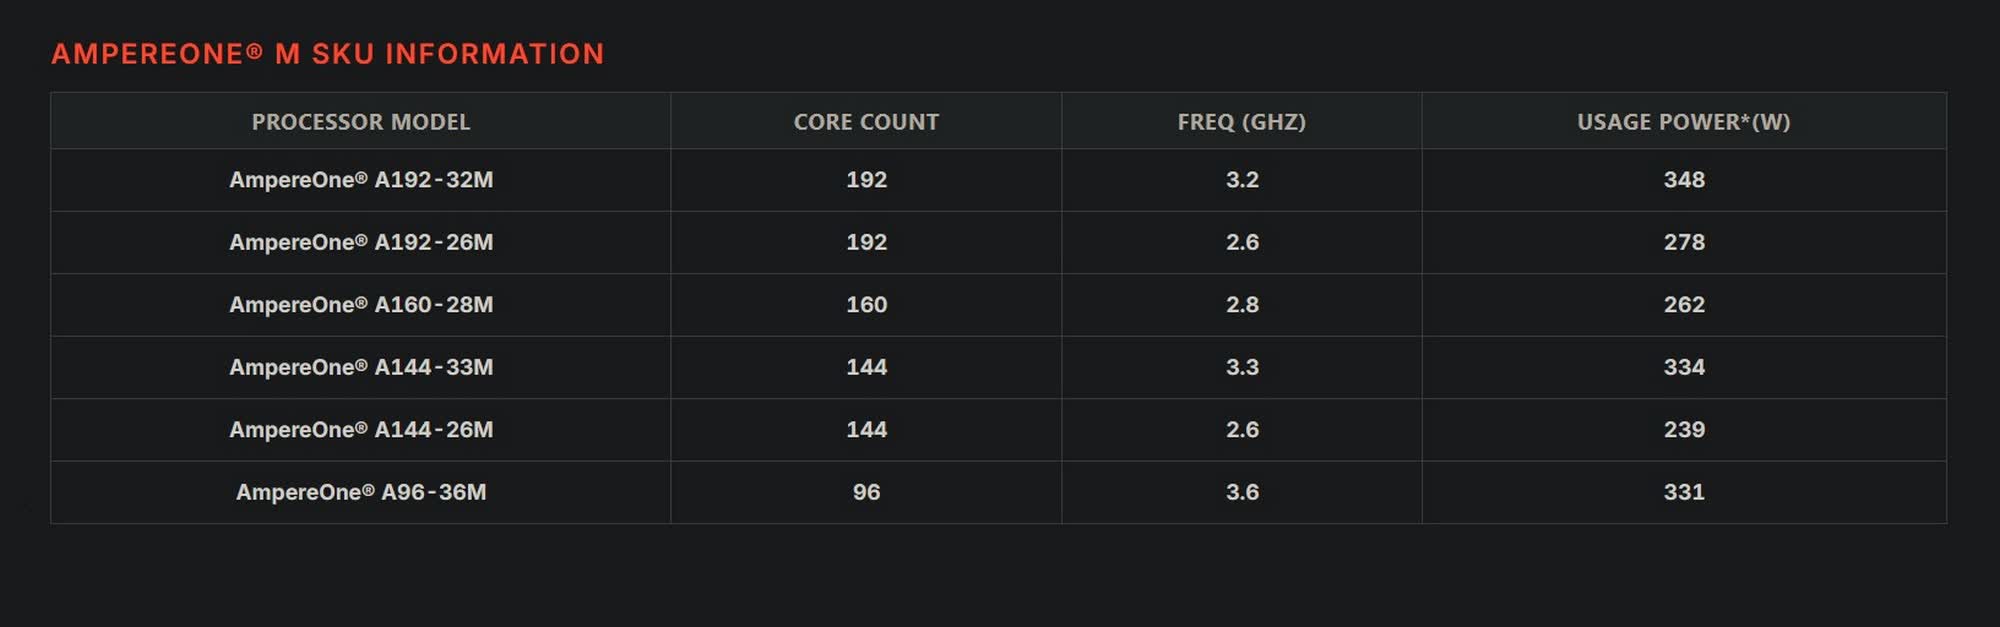This screenshot has height=627, width=2000.
Task: Select the 239 usage power value
Action: coord(1684,430)
